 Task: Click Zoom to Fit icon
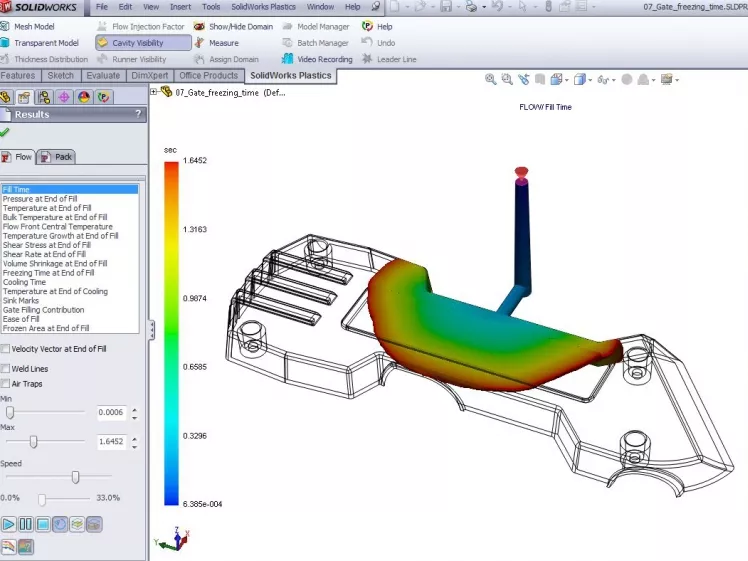(490, 79)
